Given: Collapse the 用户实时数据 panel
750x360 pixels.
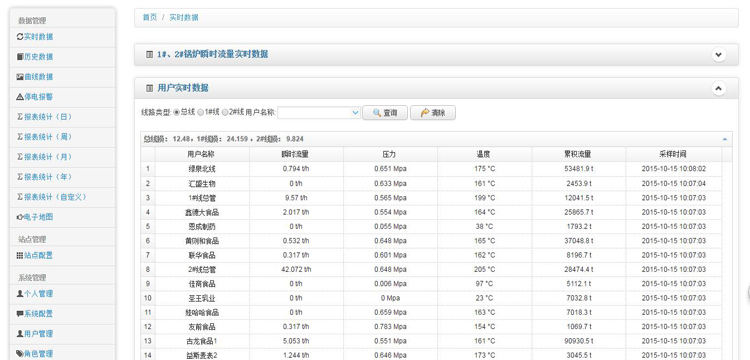Looking at the screenshot, I should (718, 88).
